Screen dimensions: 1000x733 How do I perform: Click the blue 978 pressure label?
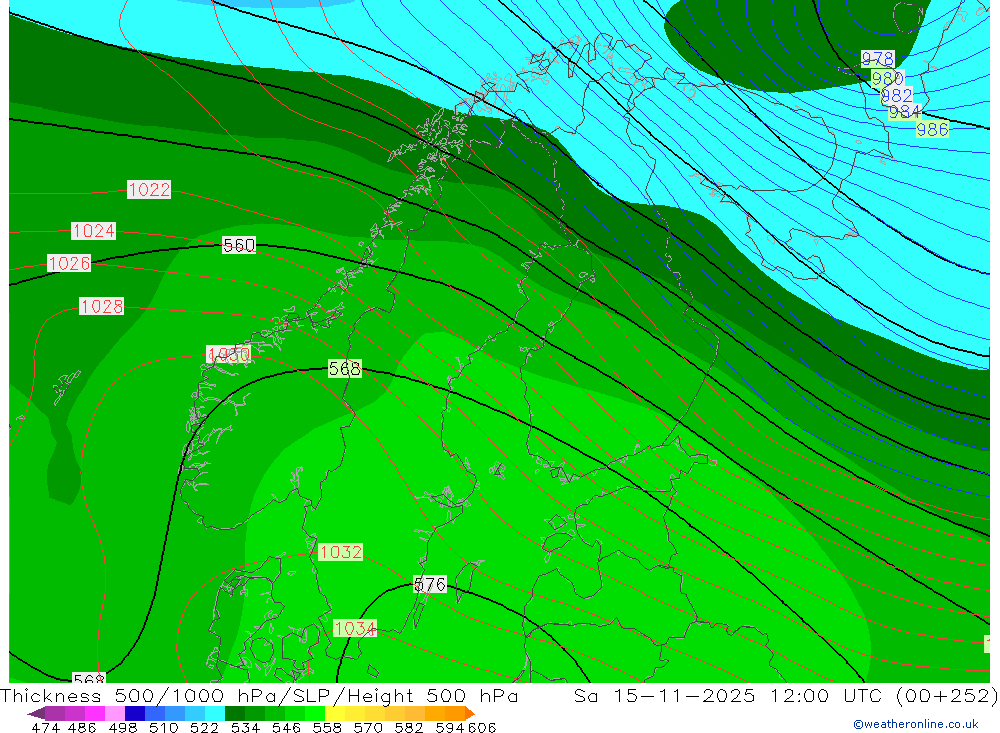(878, 59)
